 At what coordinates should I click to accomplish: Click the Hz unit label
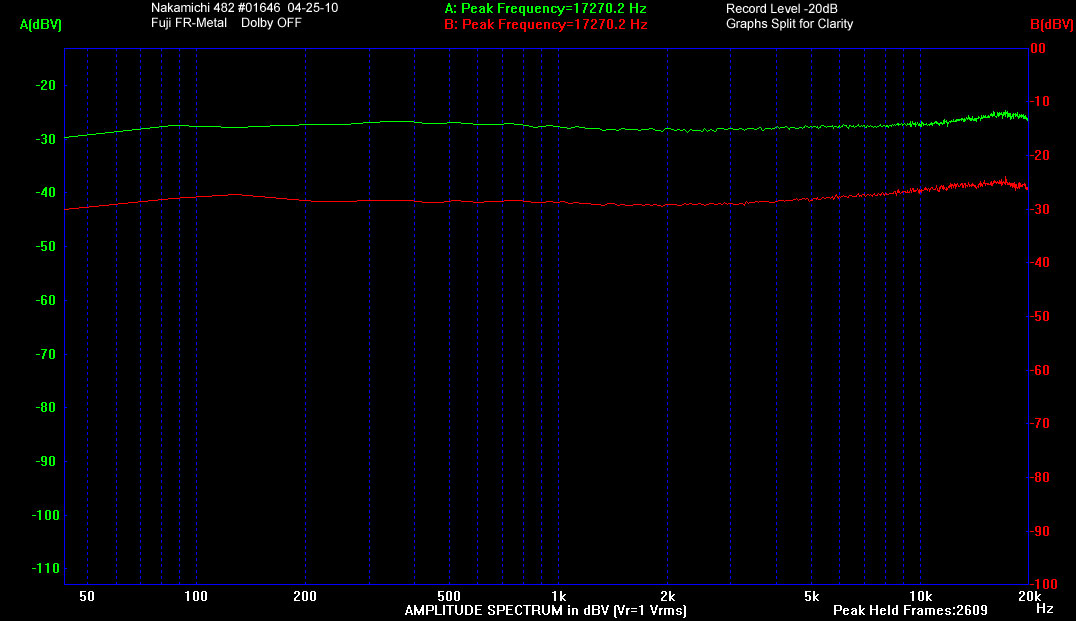tap(1044, 608)
